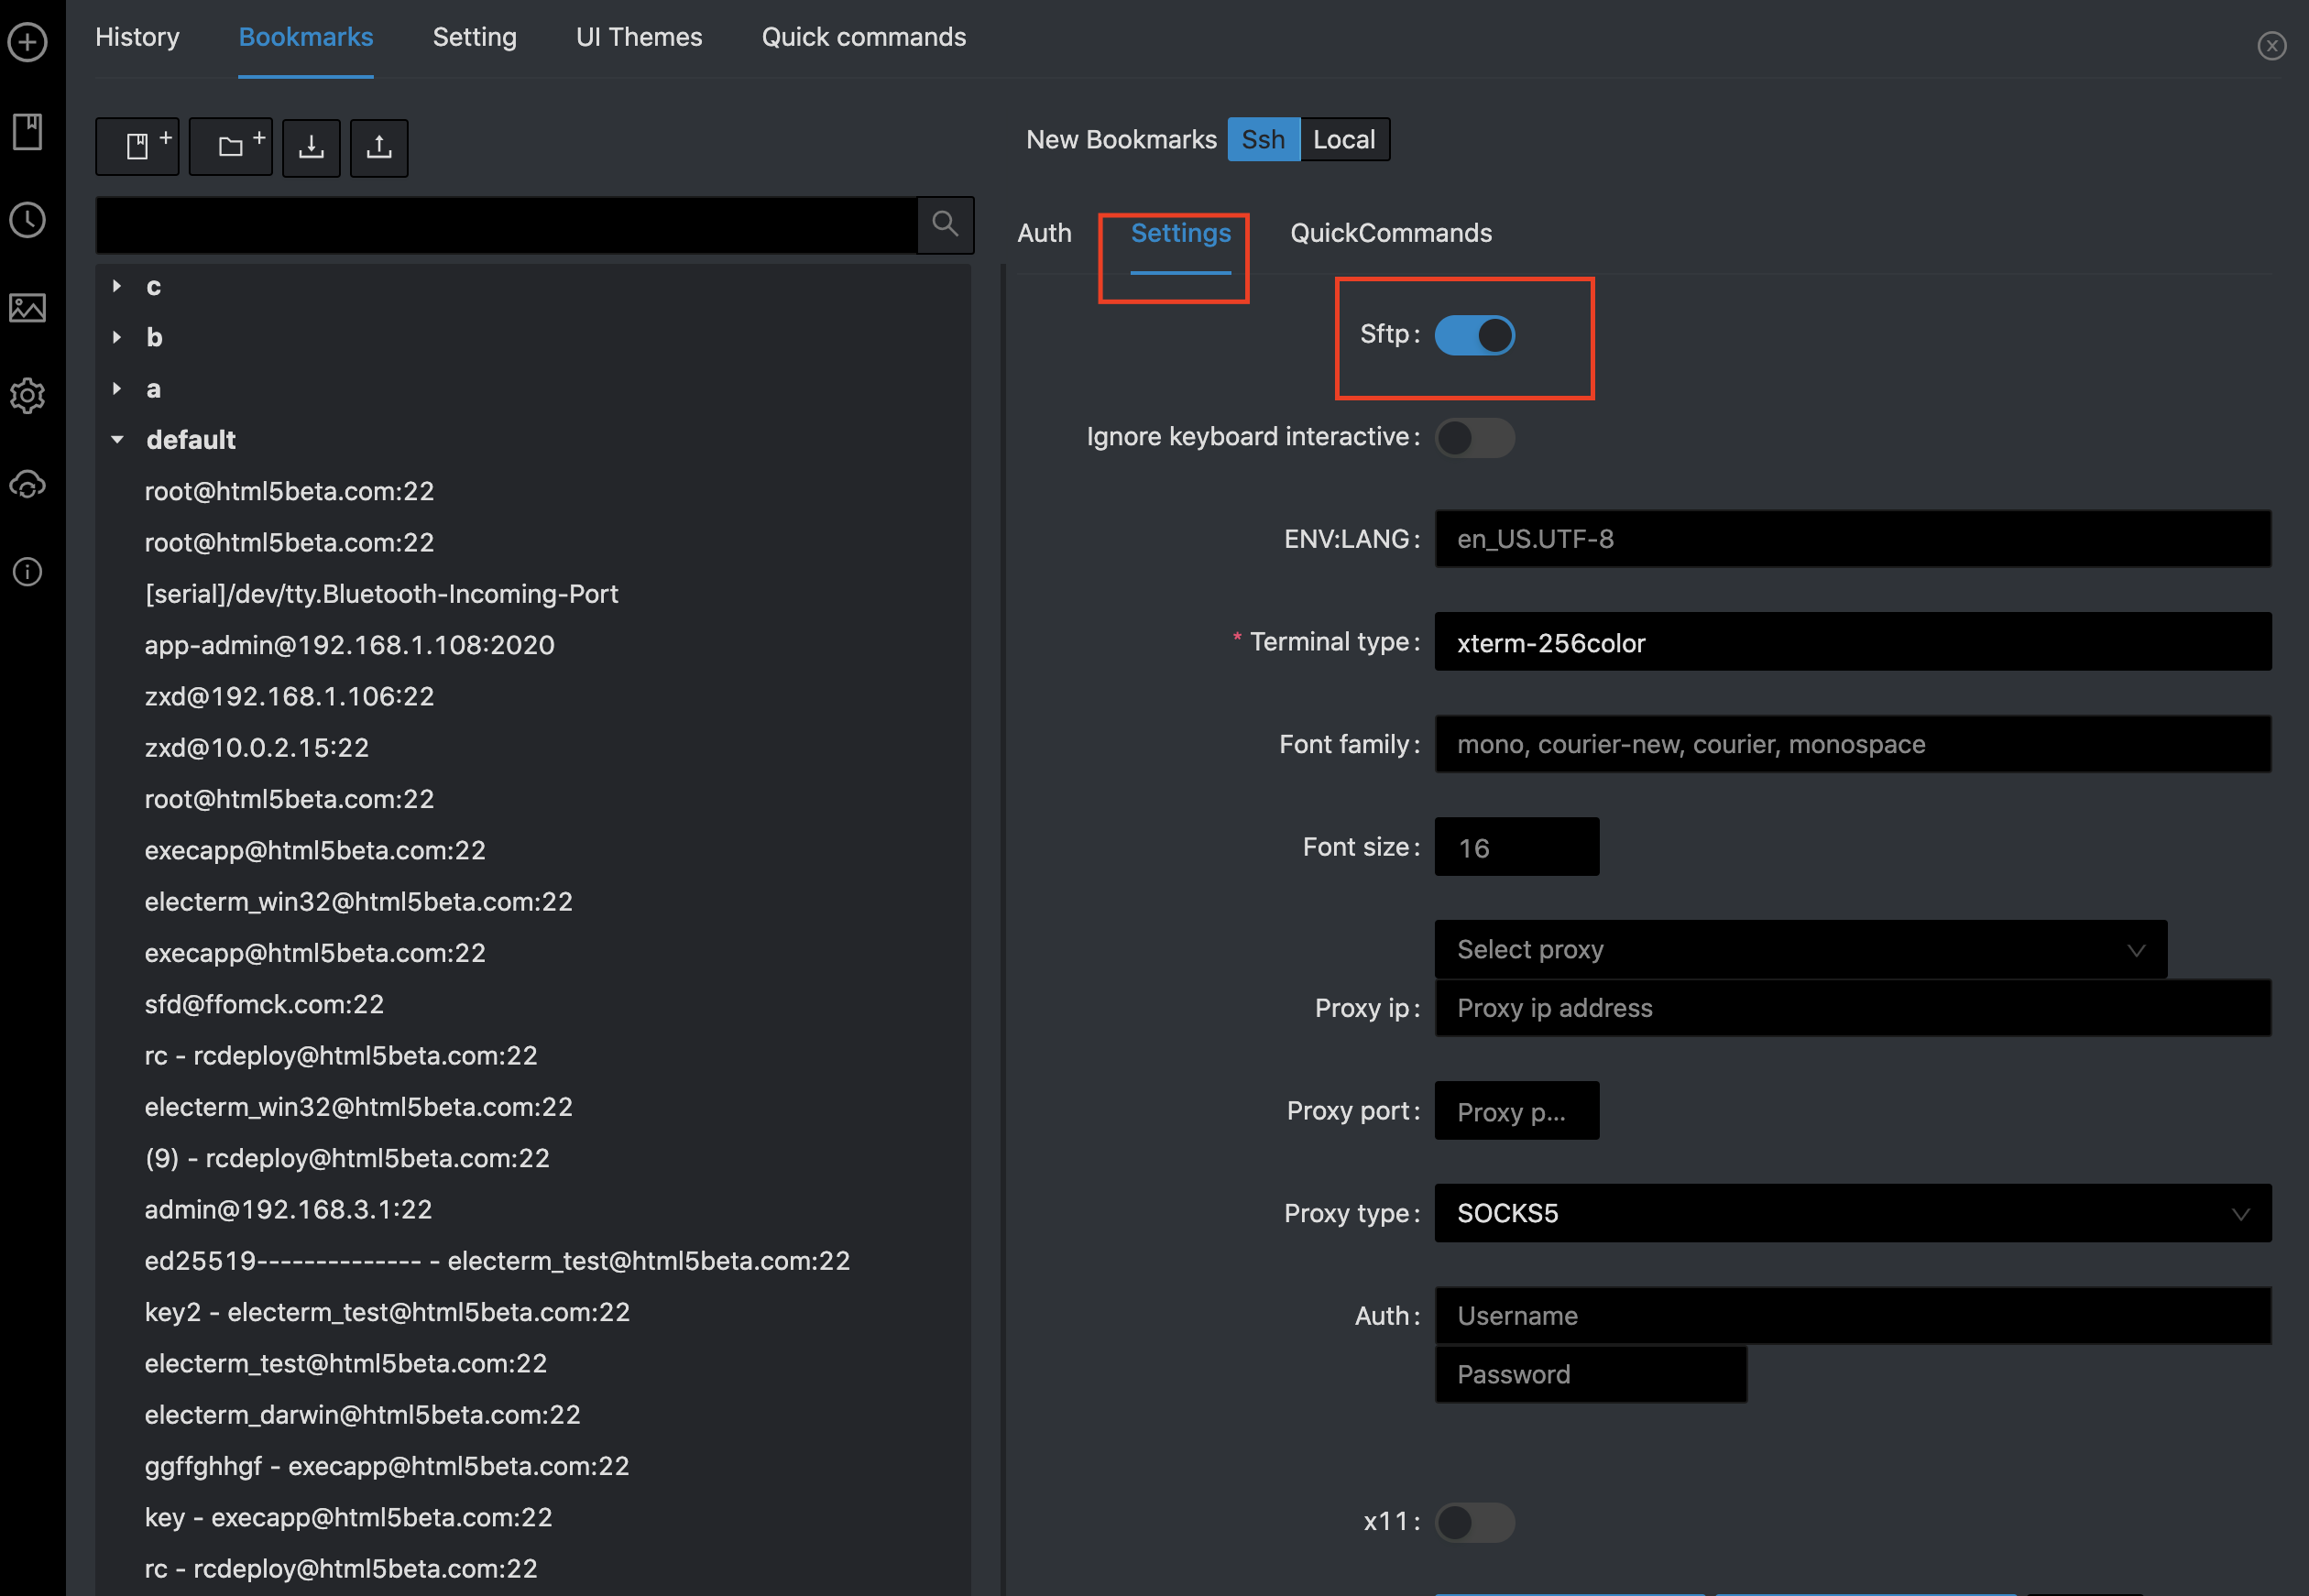
Task: Click the Font family input field
Action: coord(1852,744)
